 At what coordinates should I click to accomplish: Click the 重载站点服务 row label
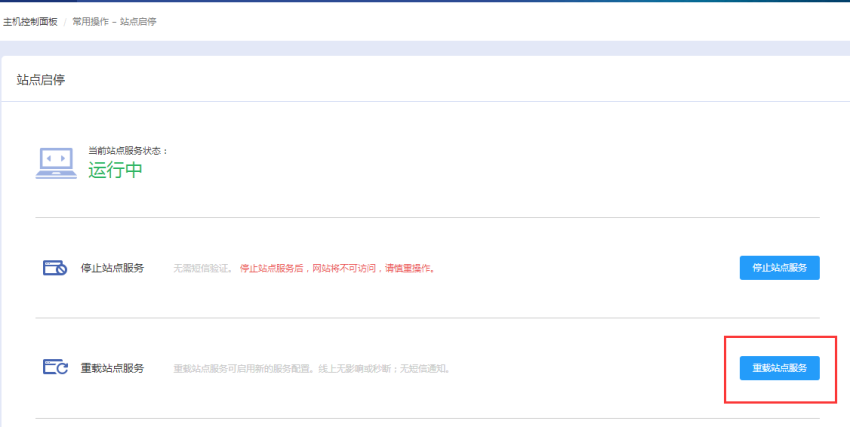pos(112,368)
